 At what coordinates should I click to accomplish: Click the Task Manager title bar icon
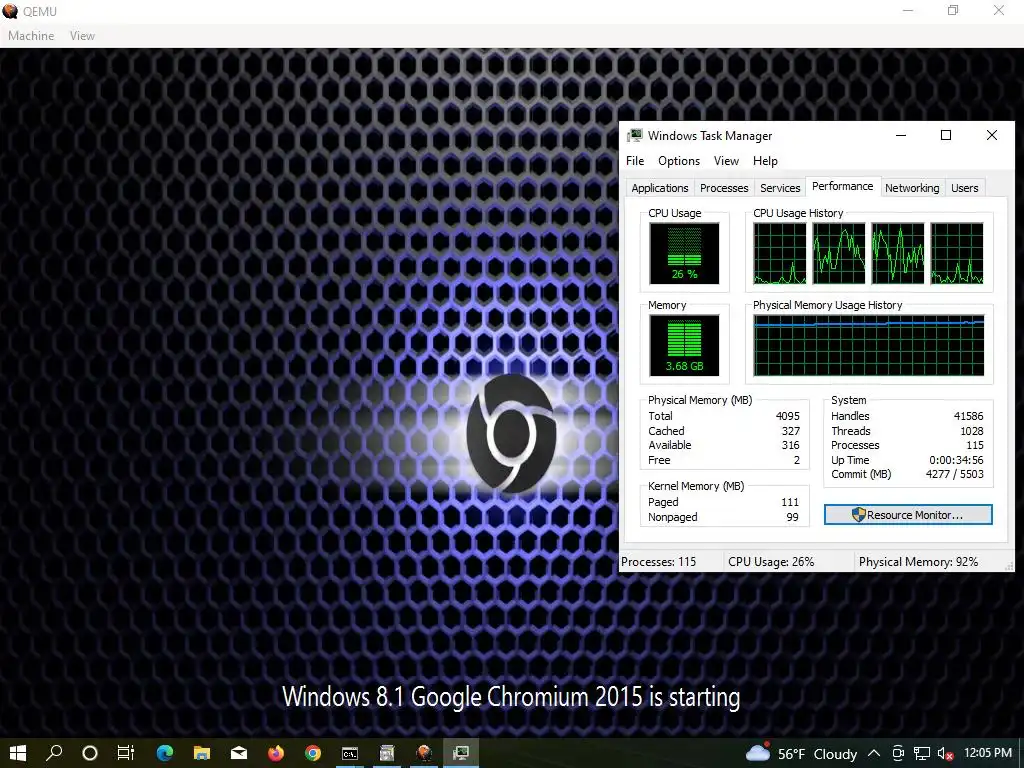click(x=634, y=135)
